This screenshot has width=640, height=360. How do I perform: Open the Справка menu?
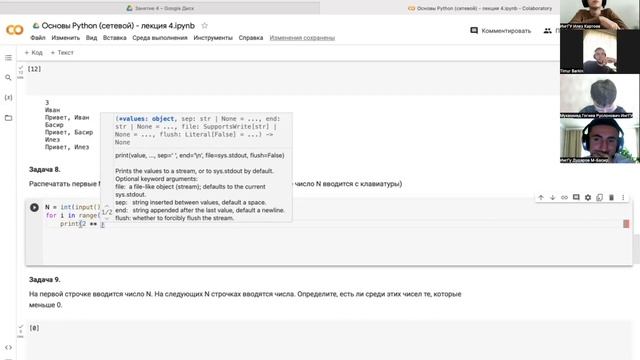pyautogui.click(x=251, y=38)
